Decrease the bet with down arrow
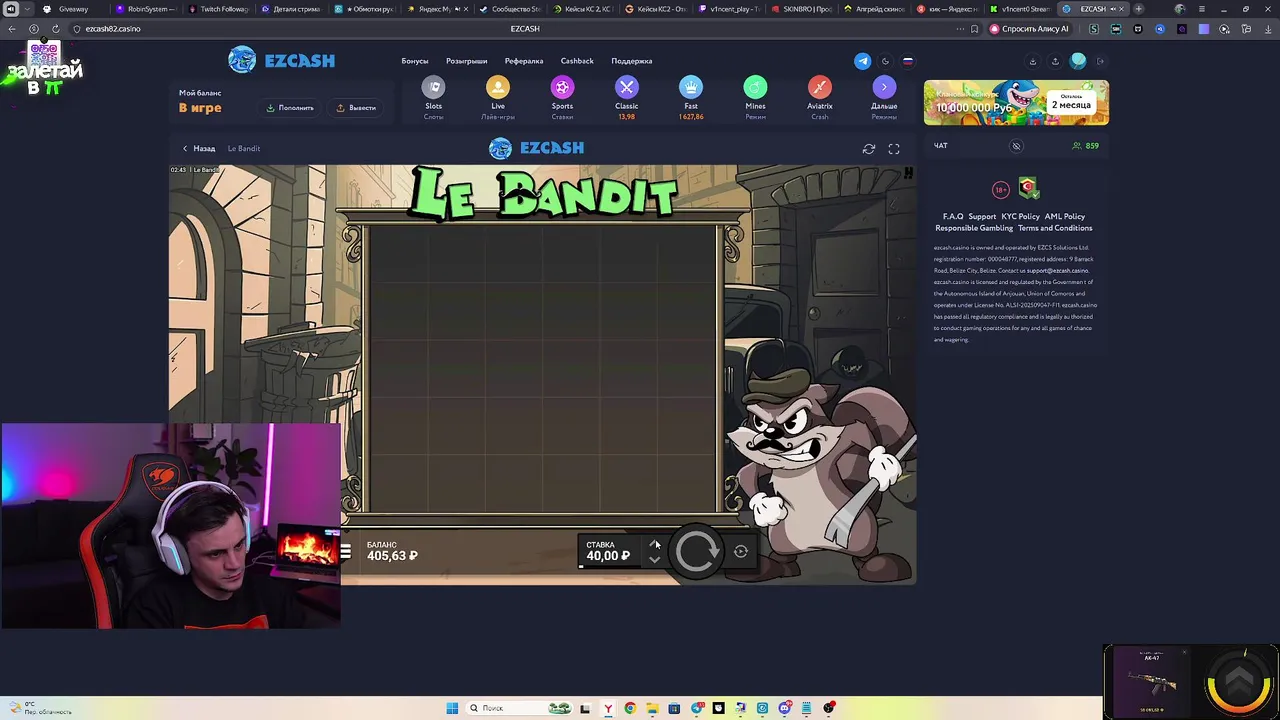 coord(655,559)
